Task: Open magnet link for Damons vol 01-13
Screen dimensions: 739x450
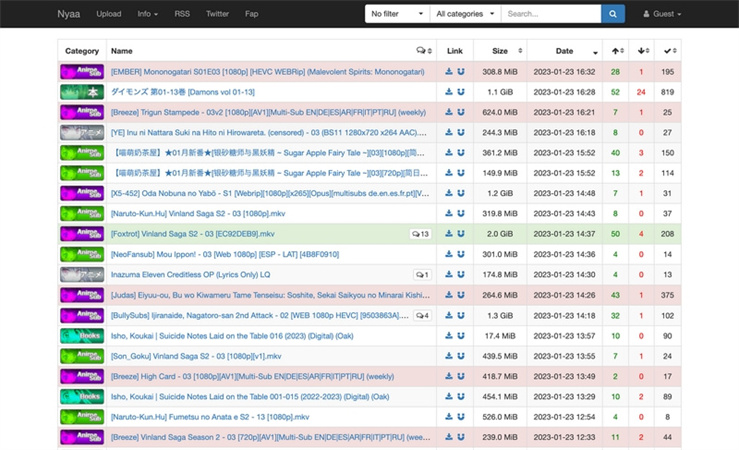Action: click(x=461, y=92)
